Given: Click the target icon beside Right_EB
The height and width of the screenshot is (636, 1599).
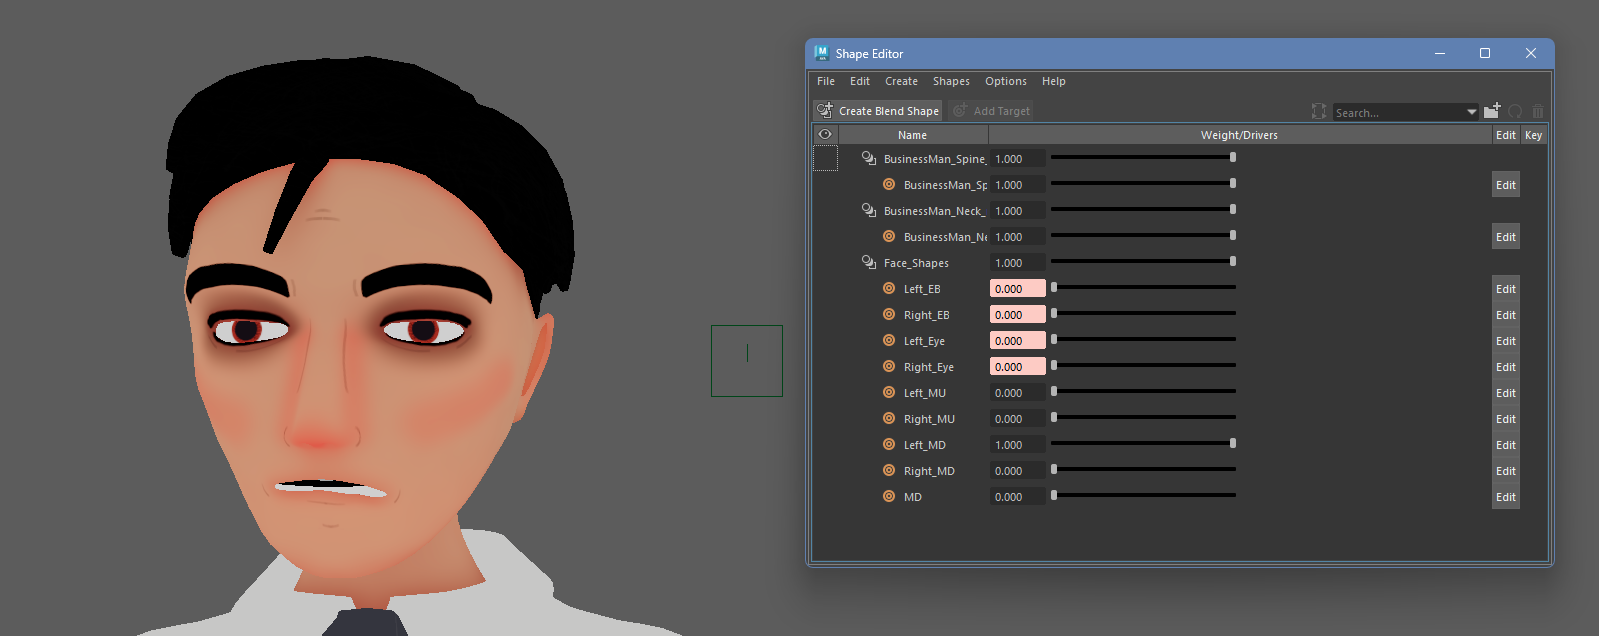Looking at the screenshot, I should (x=889, y=314).
